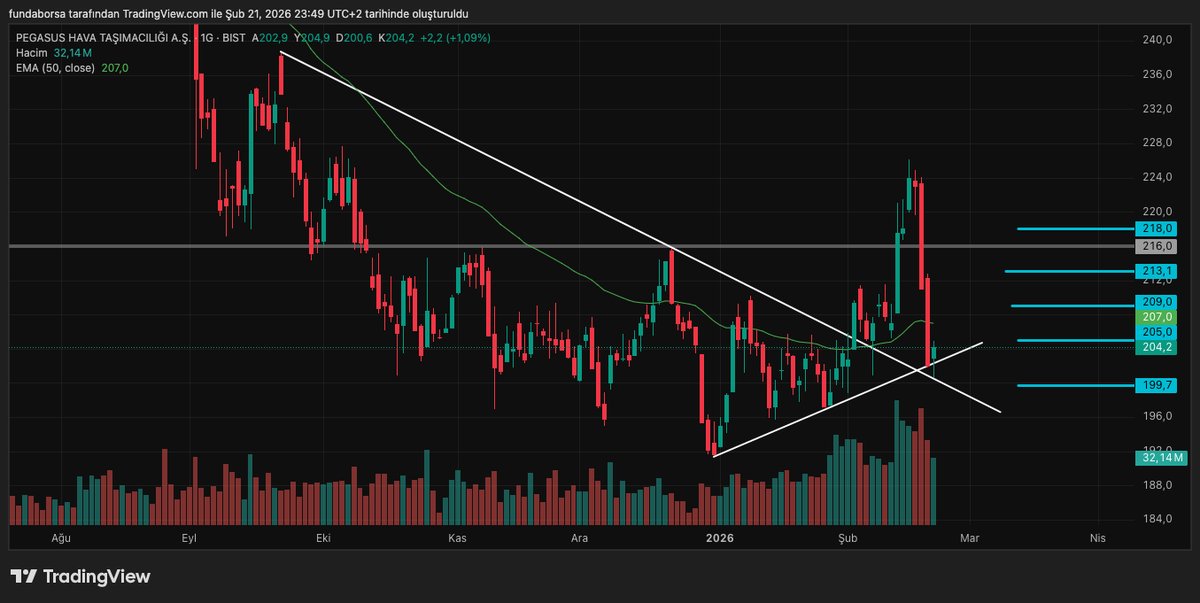Click the Eki month label on time axis
The width and height of the screenshot is (1200, 603).
322,538
